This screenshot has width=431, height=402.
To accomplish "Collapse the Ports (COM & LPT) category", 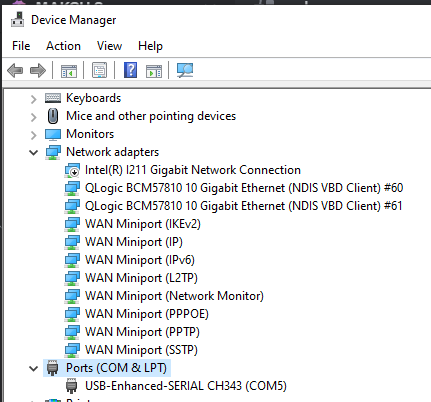I will pyautogui.click(x=33, y=368).
